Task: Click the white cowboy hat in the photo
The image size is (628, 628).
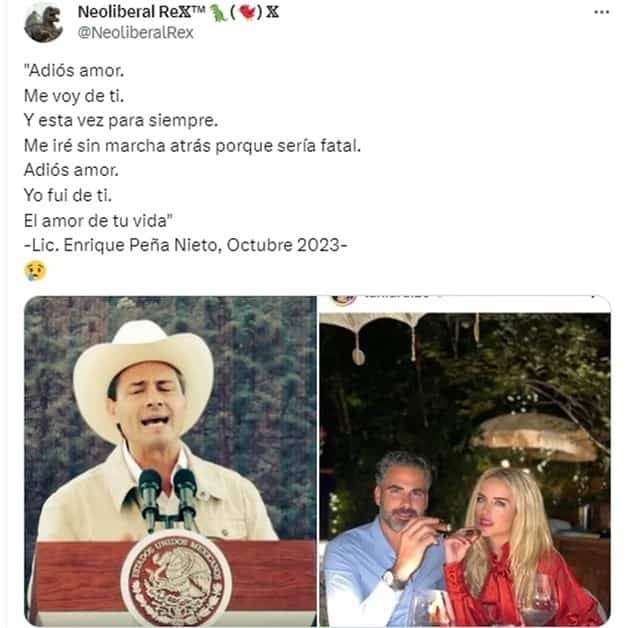Action: pyautogui.click(x=143, y=362)
